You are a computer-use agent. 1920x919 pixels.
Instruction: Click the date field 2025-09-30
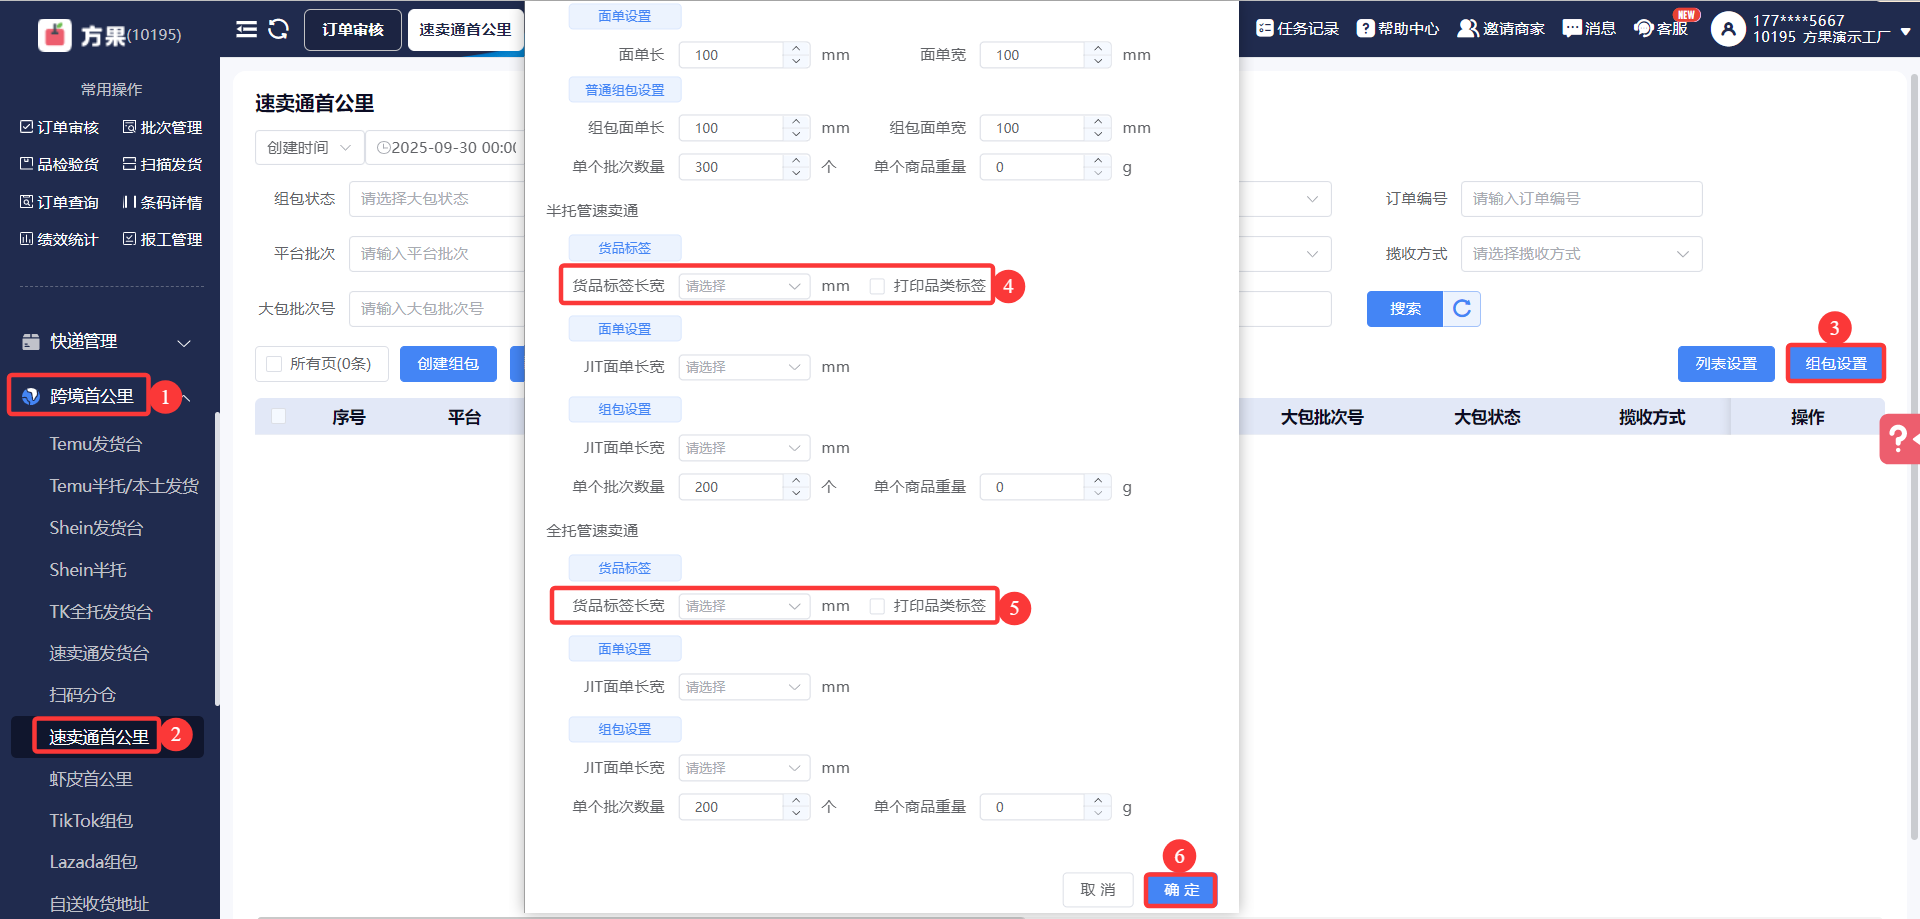(445, 148)
